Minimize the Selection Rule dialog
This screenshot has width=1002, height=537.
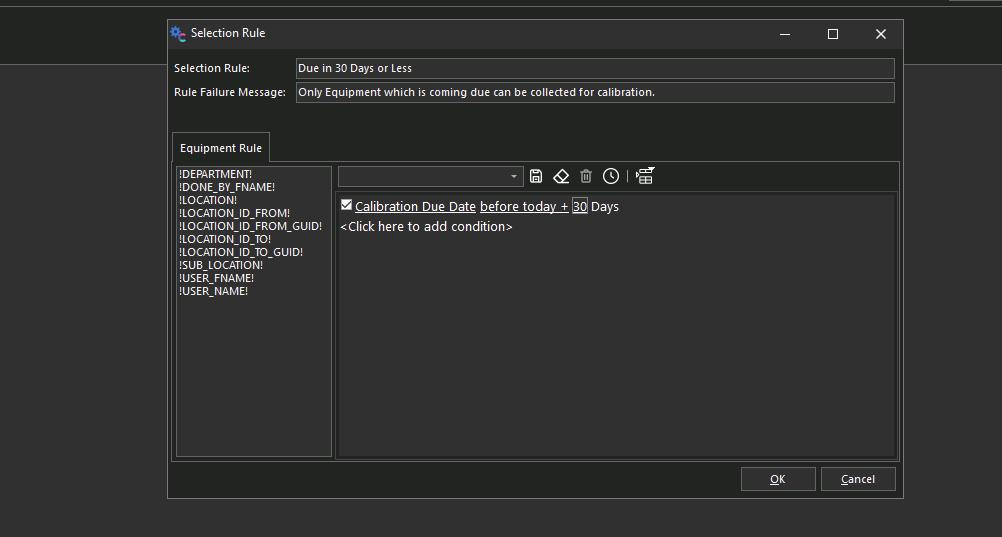point(785,34)
